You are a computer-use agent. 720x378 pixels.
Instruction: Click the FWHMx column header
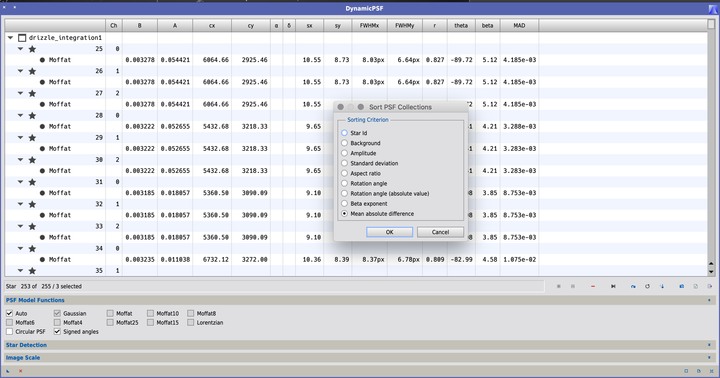click(x=369, y=26)
